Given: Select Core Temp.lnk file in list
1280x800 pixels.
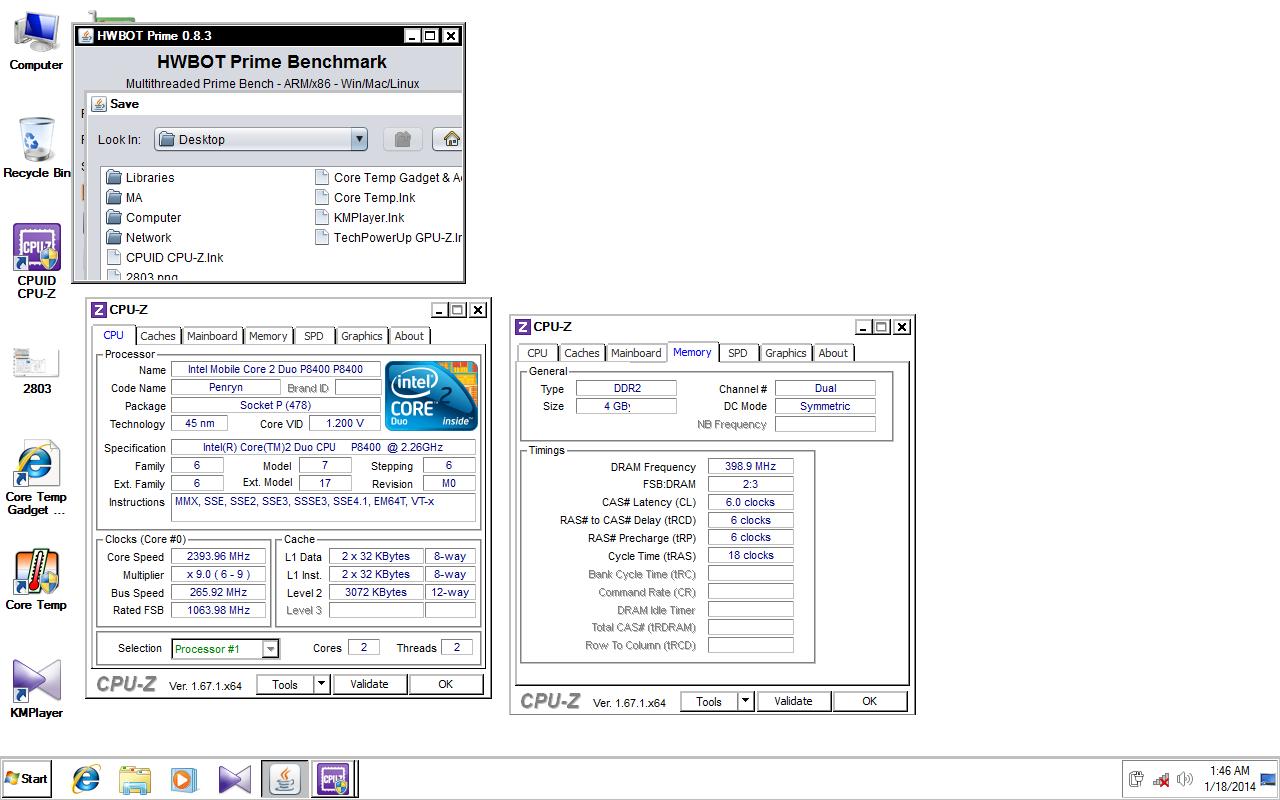Looking at the screenshot, I should pyautogui.click(x=365, y=198).
